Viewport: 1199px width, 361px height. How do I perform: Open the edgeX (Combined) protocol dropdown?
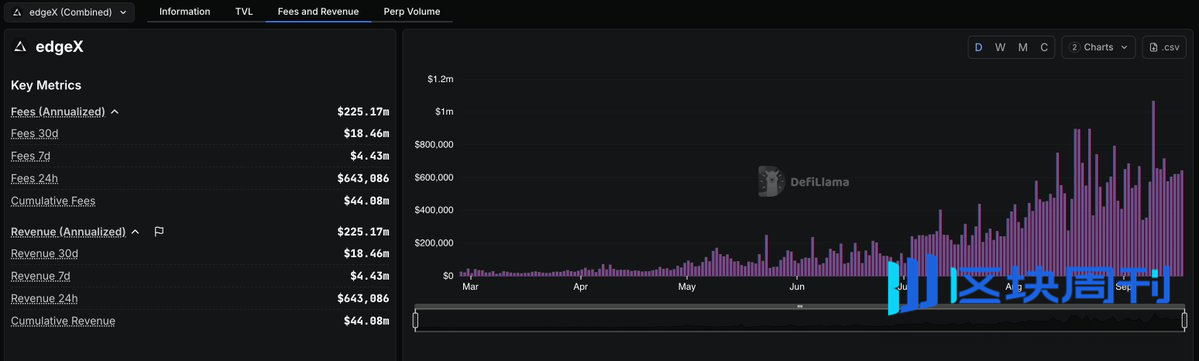(x=70, y=12)
